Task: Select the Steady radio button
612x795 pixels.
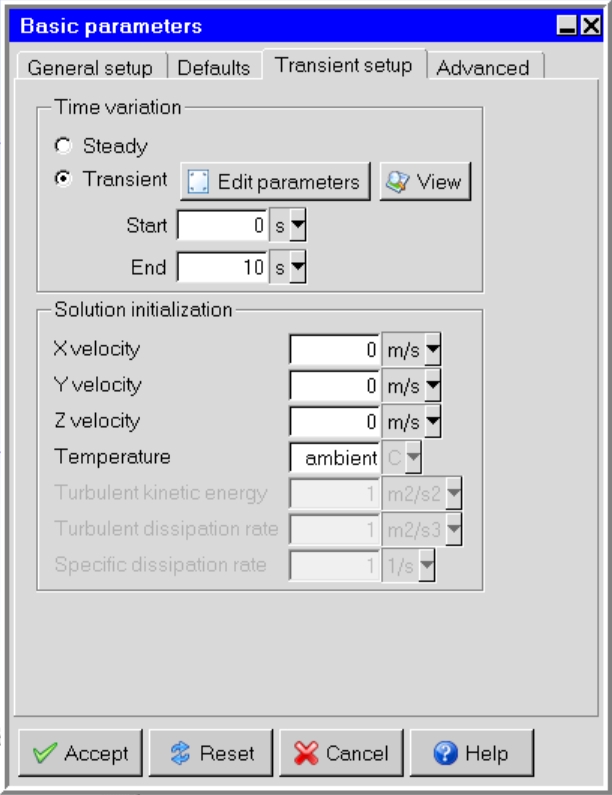Action: click(64, 147)
